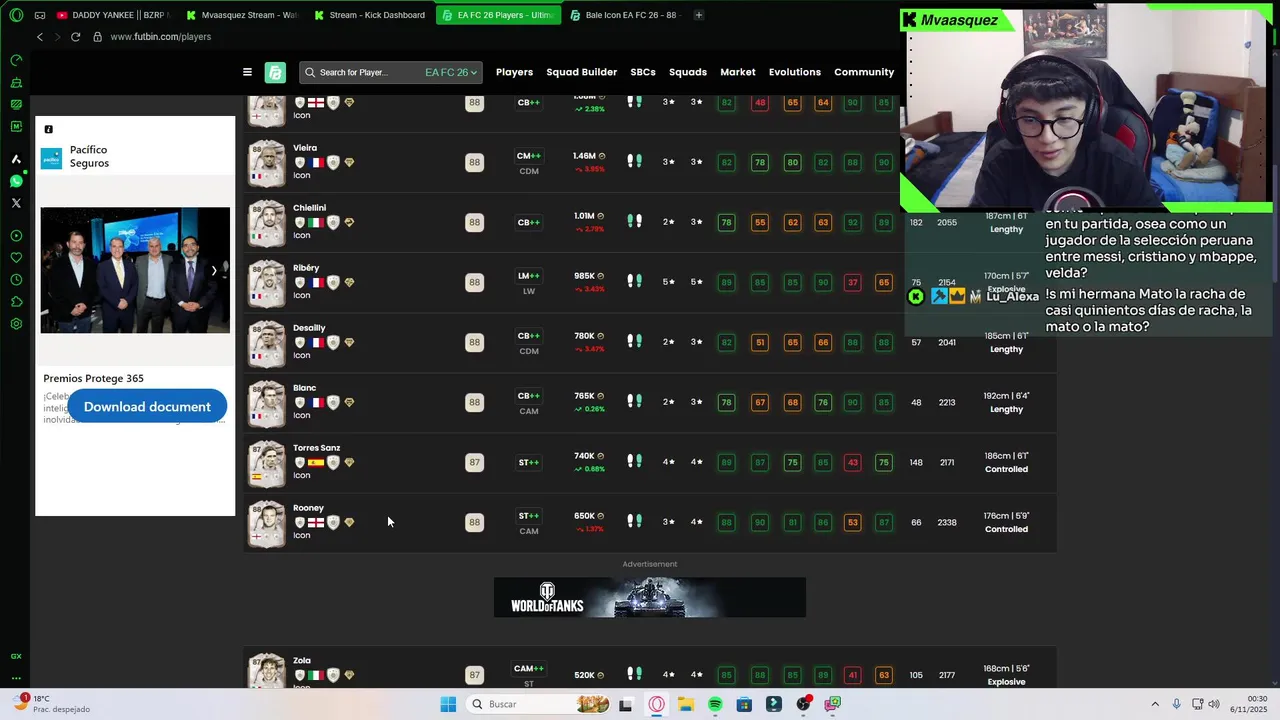Open GX Cleaner broom icon in sidebar

(x=16, y=82)
